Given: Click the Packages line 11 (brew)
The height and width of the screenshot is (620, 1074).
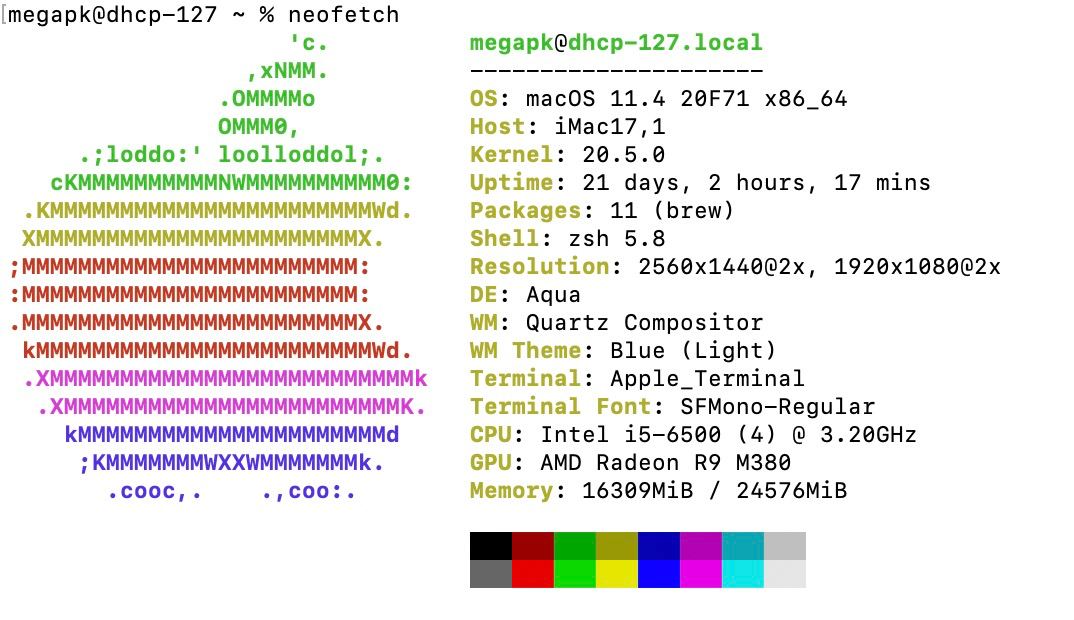Looking at the screenshot, I should (x=602, y=210).
